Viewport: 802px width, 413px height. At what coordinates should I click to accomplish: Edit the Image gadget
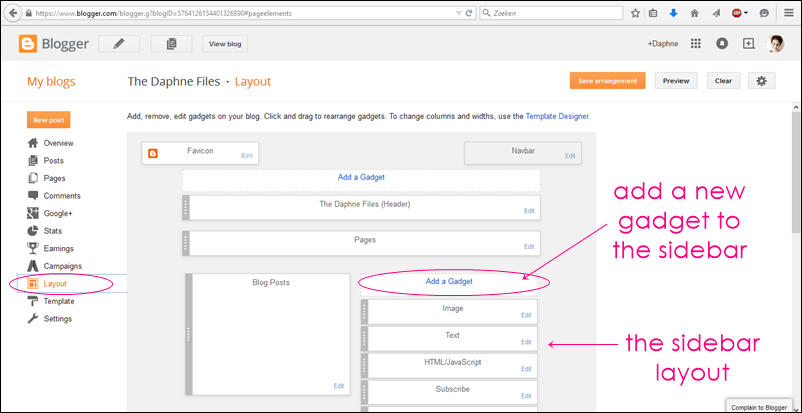click(526, 315)
